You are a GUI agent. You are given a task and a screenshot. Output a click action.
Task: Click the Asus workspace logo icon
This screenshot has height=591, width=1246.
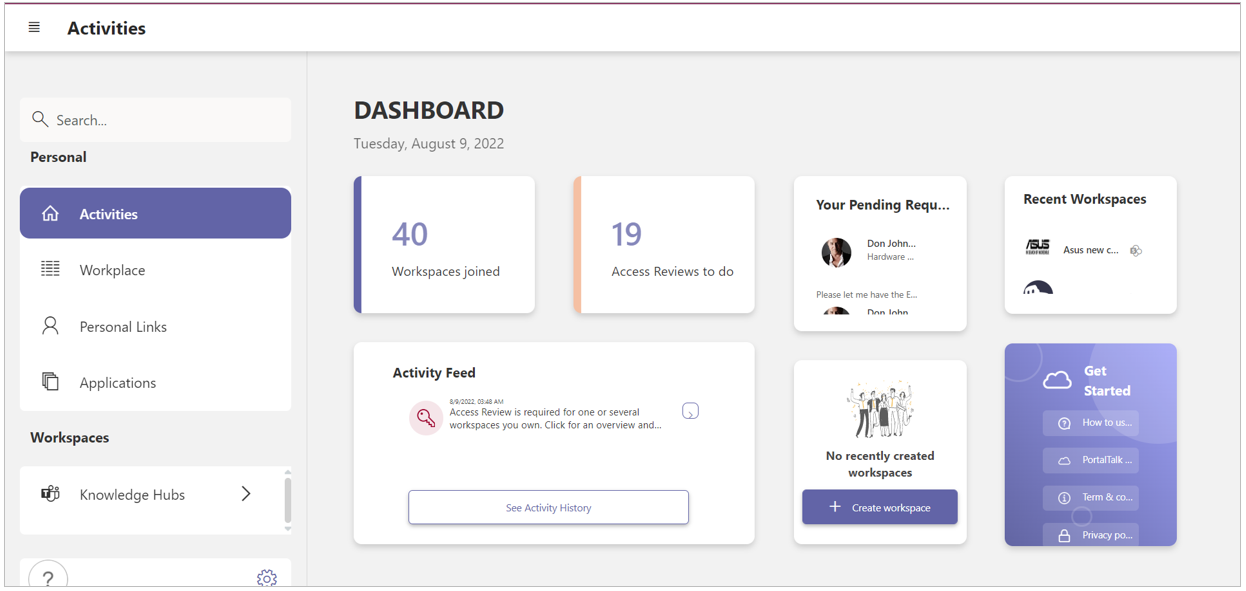1038,247
